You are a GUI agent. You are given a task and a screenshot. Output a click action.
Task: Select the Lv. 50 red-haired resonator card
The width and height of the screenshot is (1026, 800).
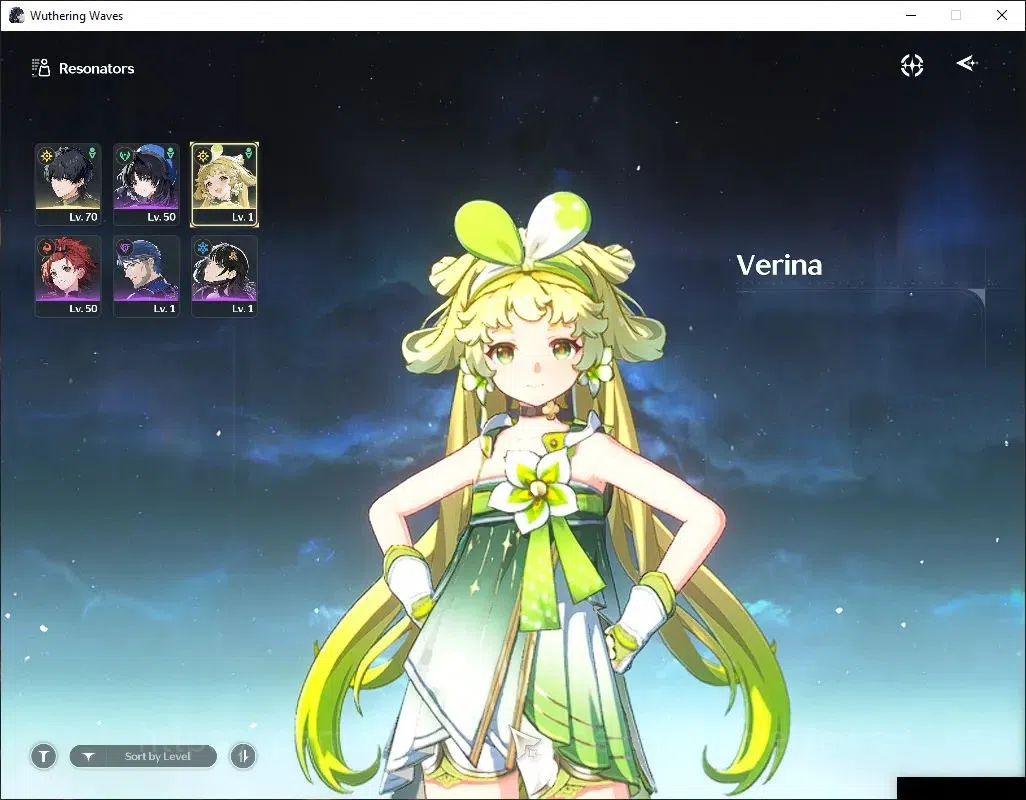[x=68, y=276]
